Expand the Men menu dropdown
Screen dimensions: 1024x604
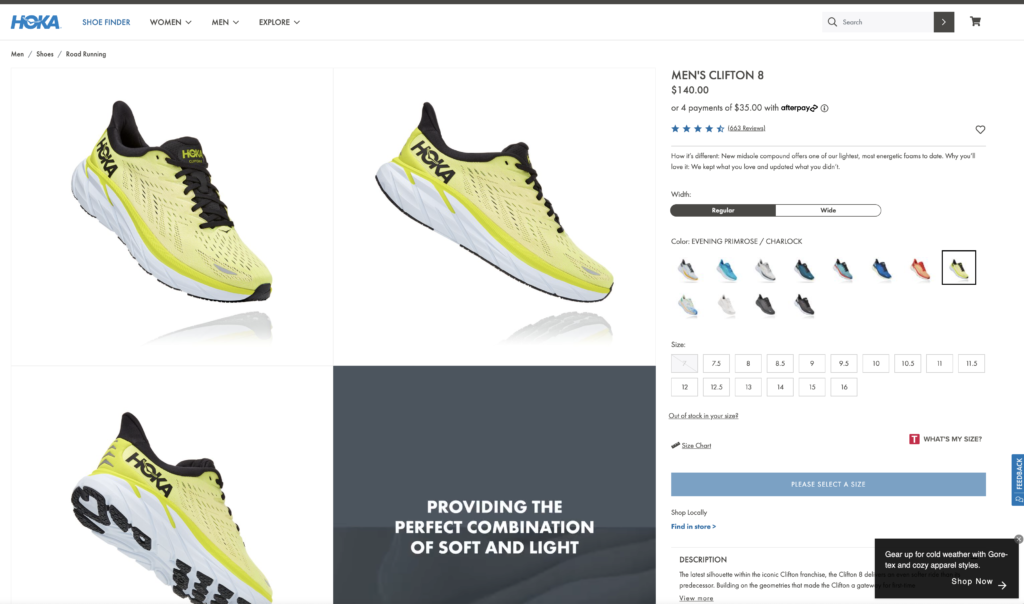225,22
